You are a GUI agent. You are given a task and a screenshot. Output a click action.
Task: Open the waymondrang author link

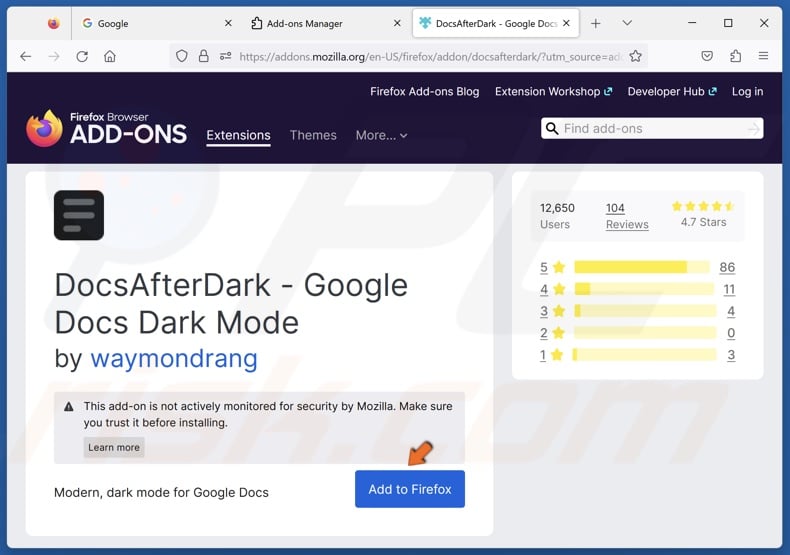click(x=174, y=359)
